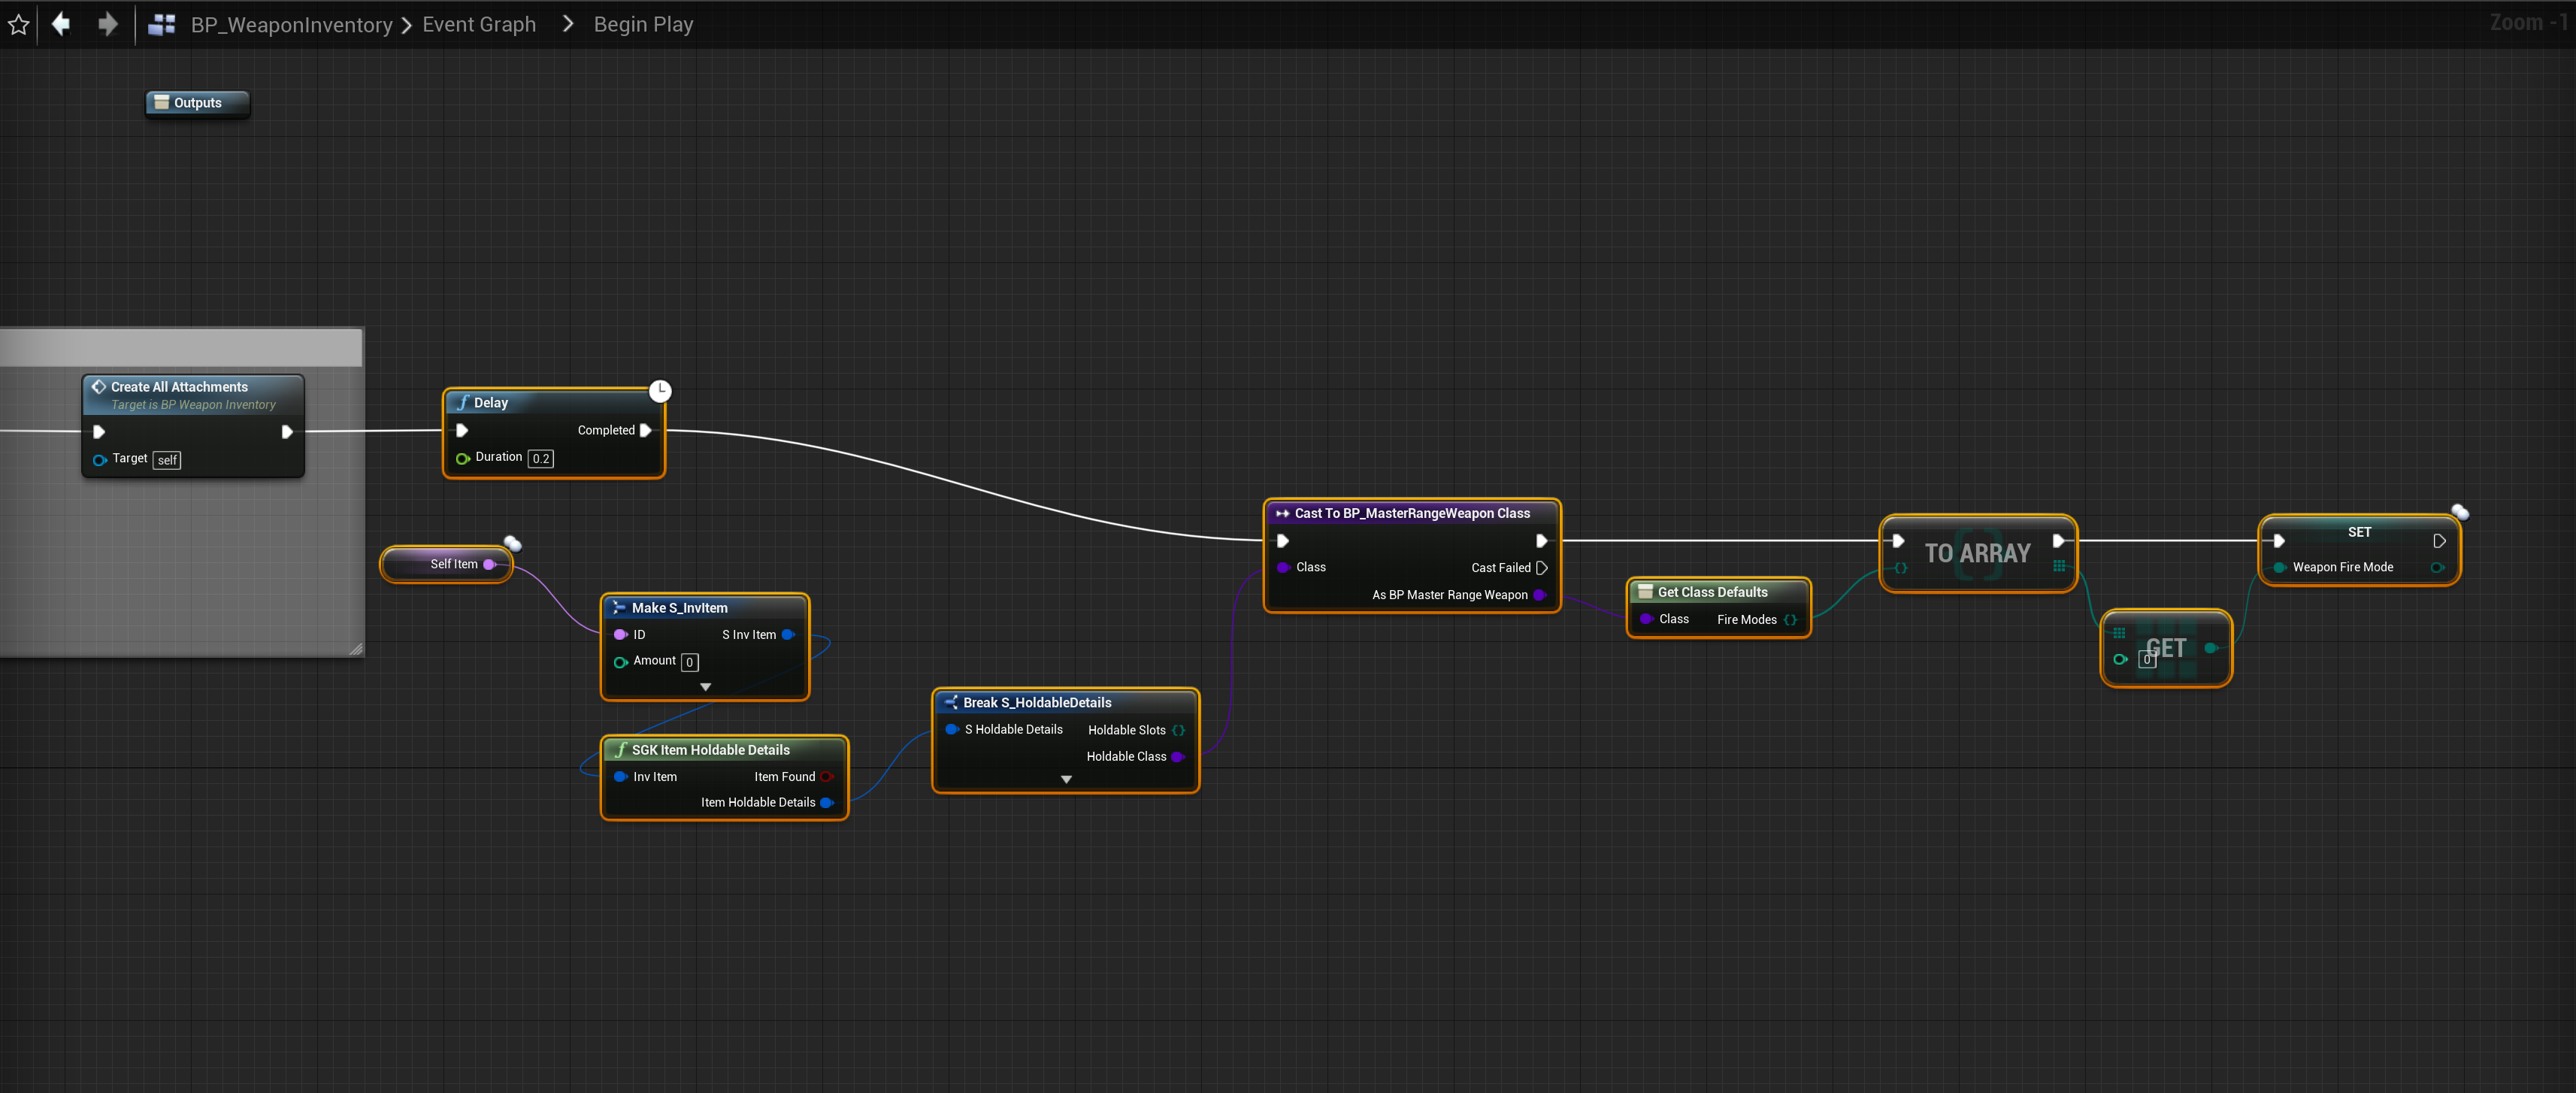Click the Cast Failed execution pin
Viewport: 2576px width, 1093px height.
(x=1541, y=568)
